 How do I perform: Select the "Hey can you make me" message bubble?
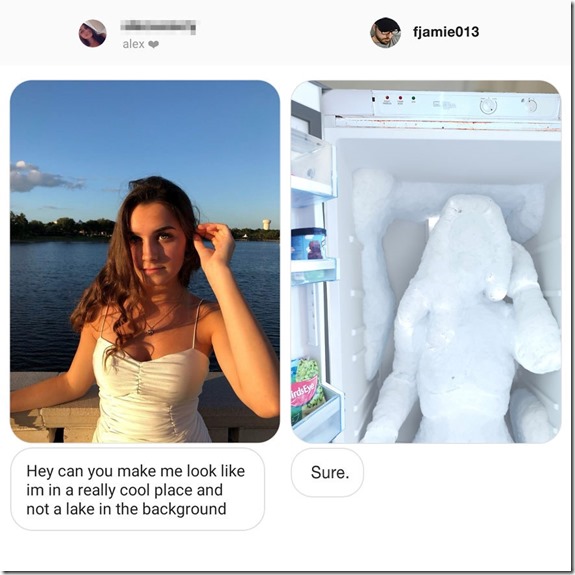[138, 489]
